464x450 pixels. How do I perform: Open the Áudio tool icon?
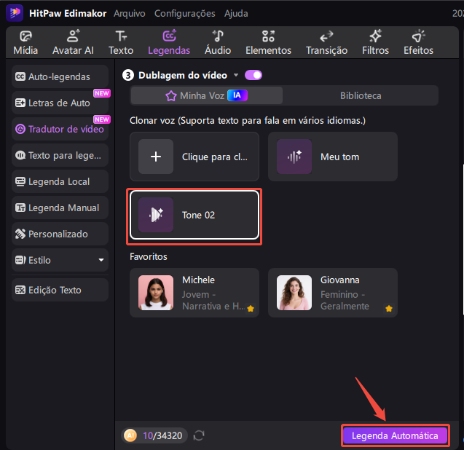218,36
